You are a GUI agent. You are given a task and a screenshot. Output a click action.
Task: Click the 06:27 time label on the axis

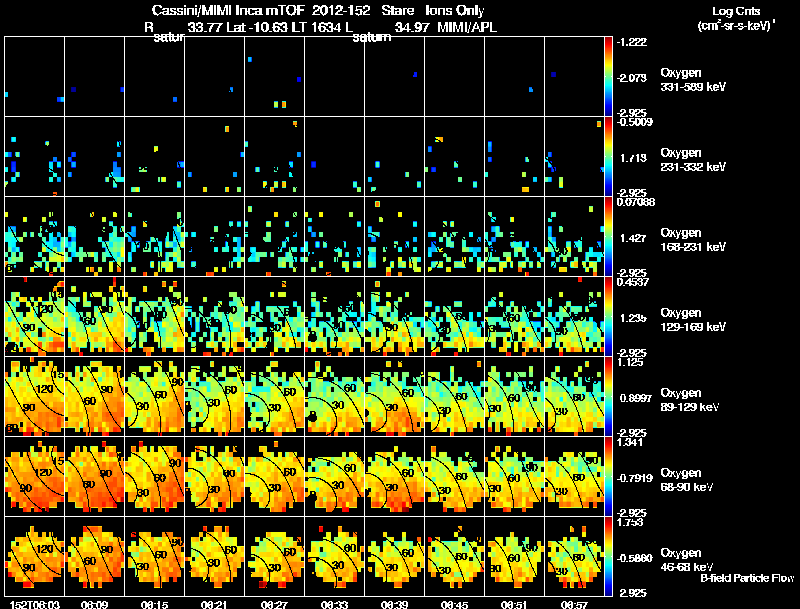coord(274,604)
